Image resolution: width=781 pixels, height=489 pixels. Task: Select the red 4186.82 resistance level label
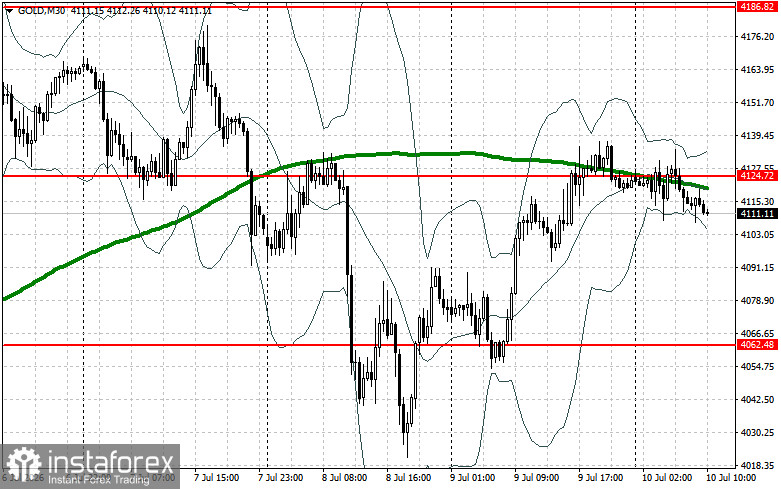pyautogui.click(x=757, y=6)
